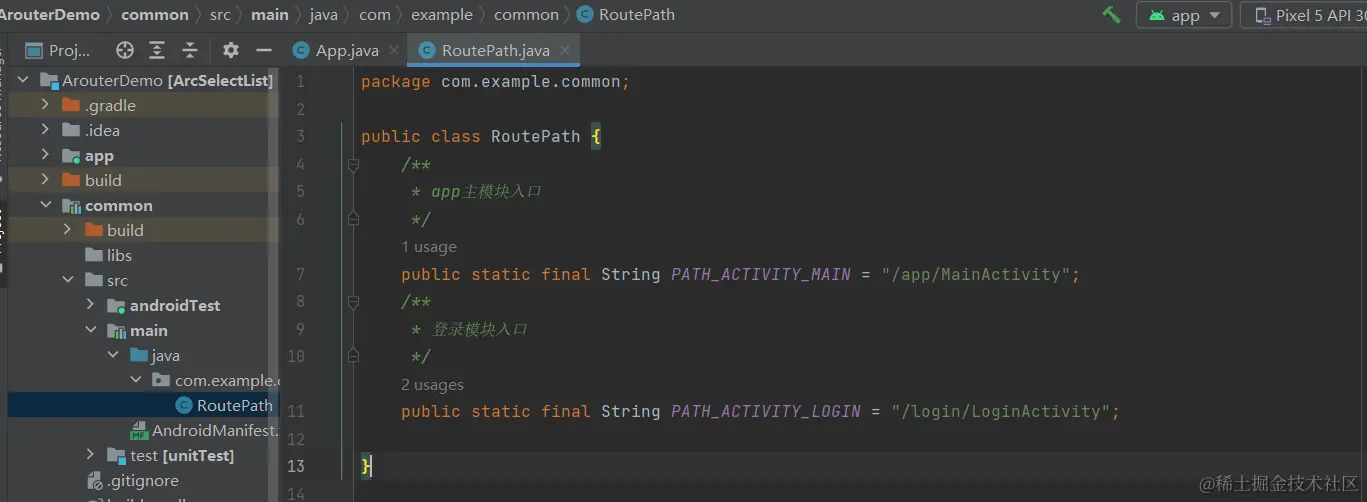Expand the .idea folder arrow

(x=45, y=130)
